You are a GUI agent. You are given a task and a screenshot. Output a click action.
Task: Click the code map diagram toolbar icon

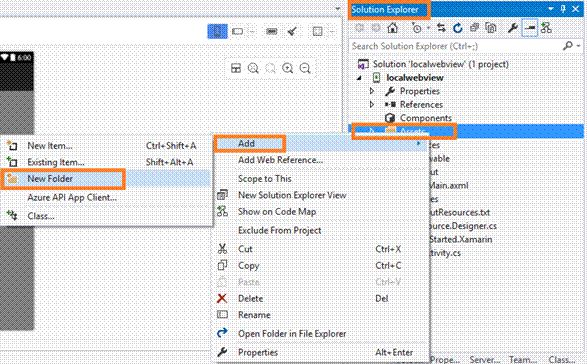(x=546, y=28)
